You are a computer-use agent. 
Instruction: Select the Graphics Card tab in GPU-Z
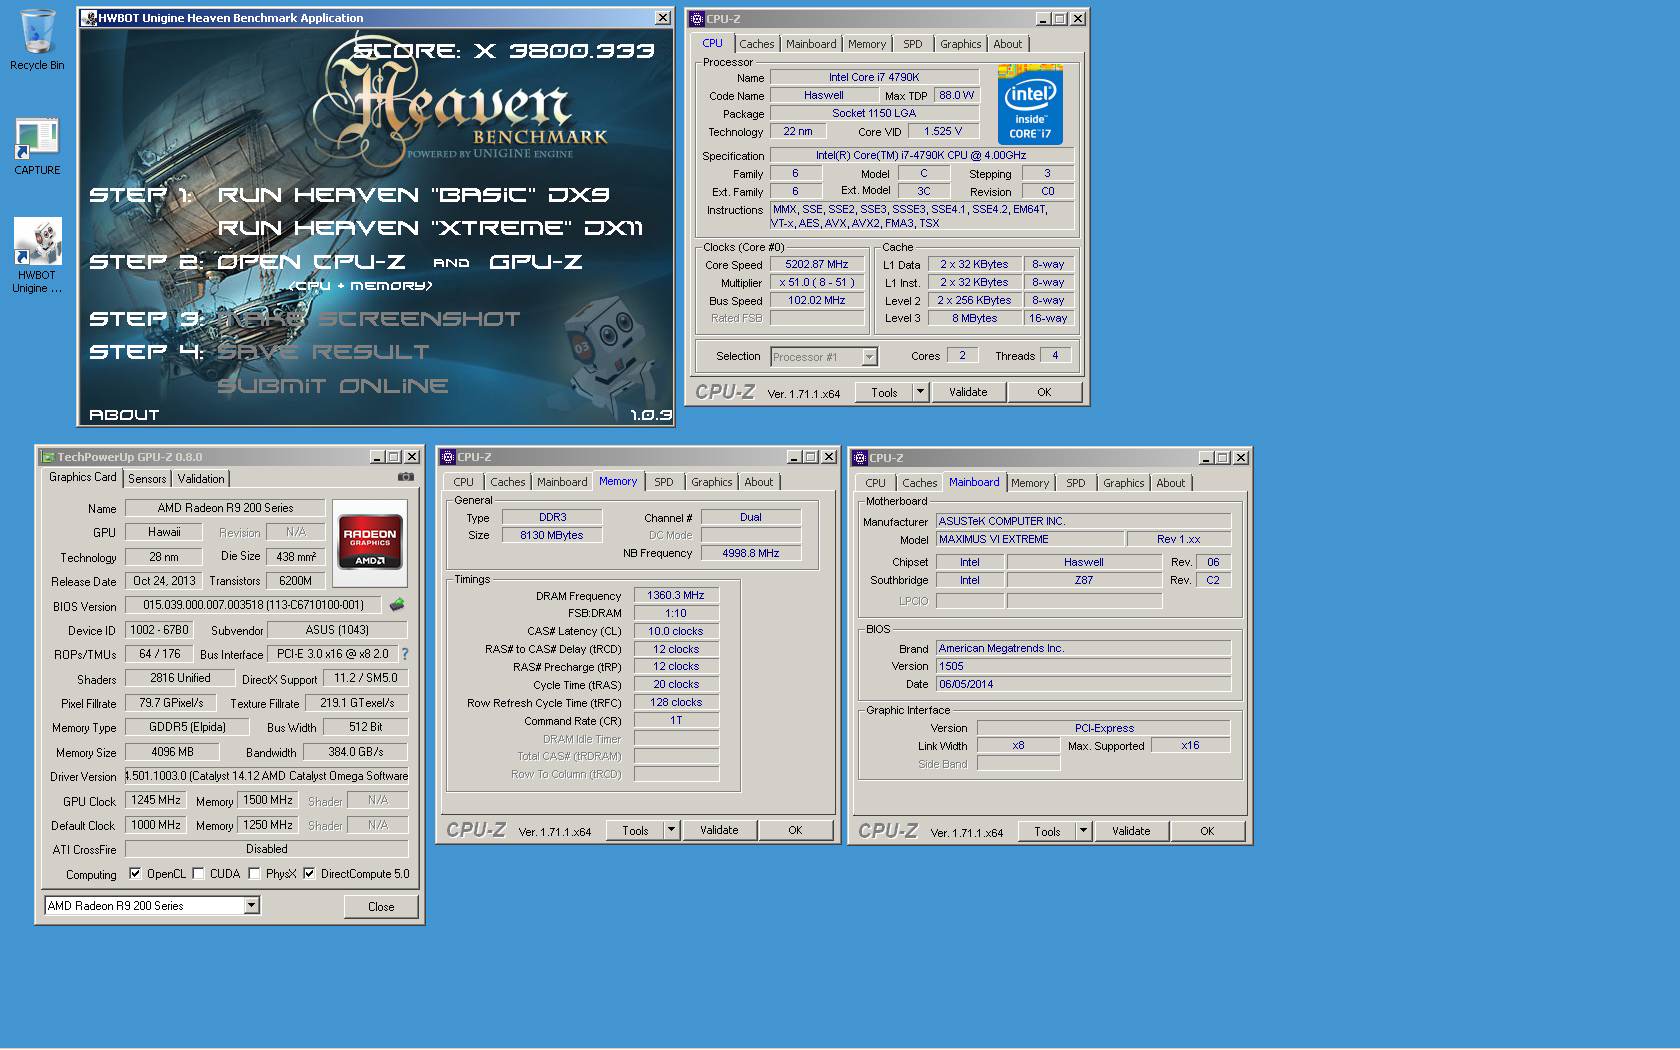tap(83, 477)
